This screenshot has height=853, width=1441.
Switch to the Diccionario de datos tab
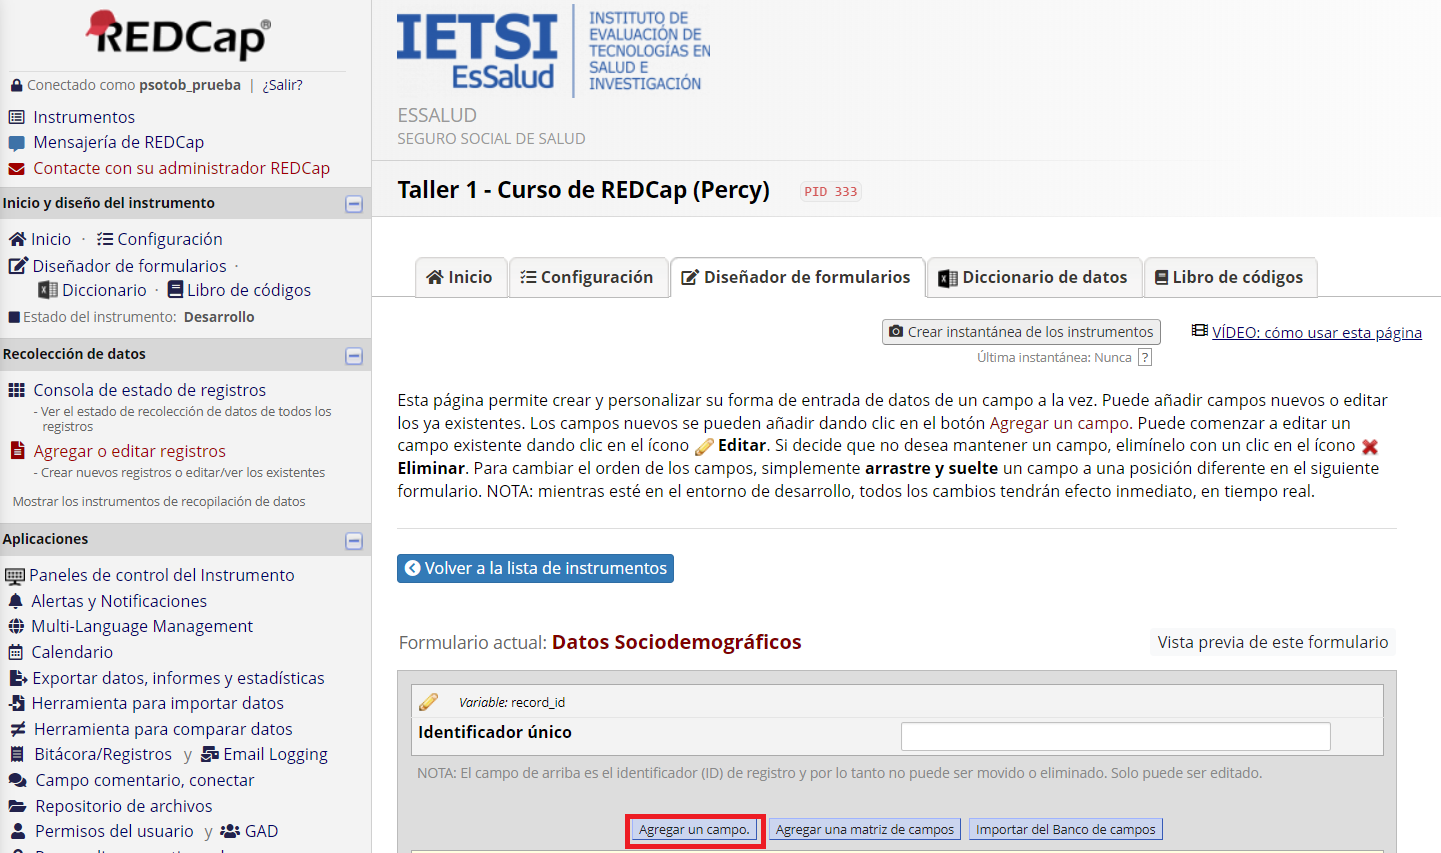coord(1034,277)
